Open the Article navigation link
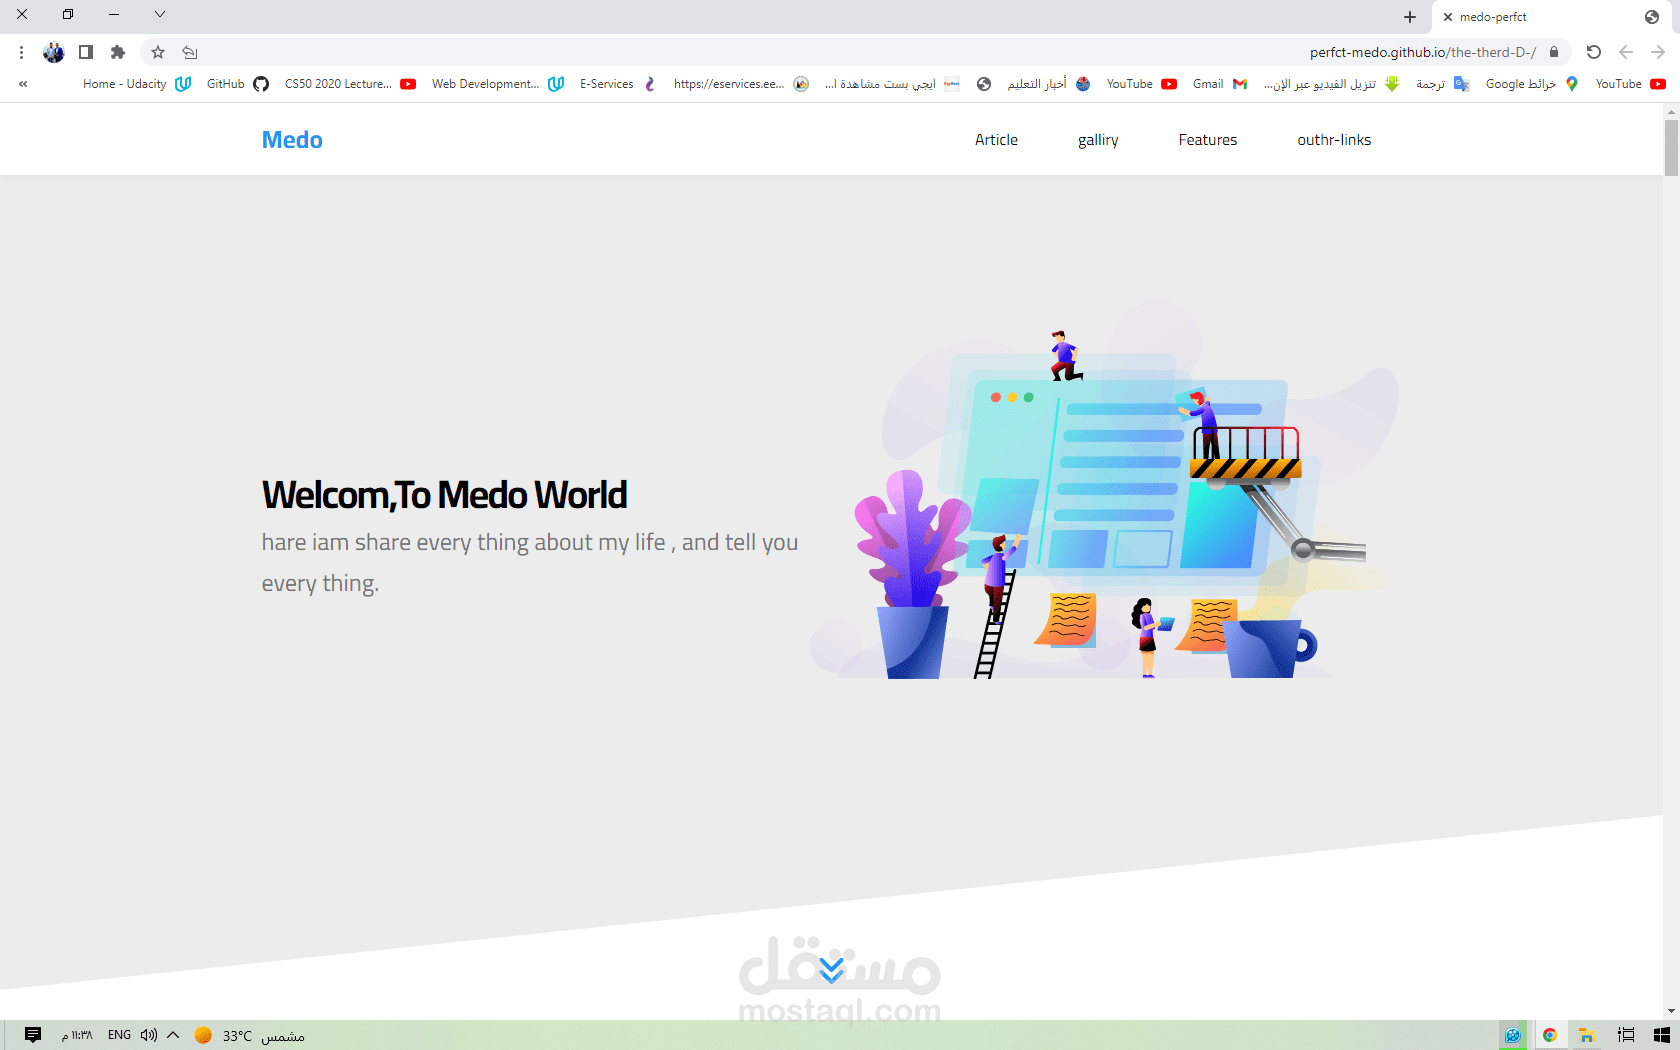 click(996, 139)
